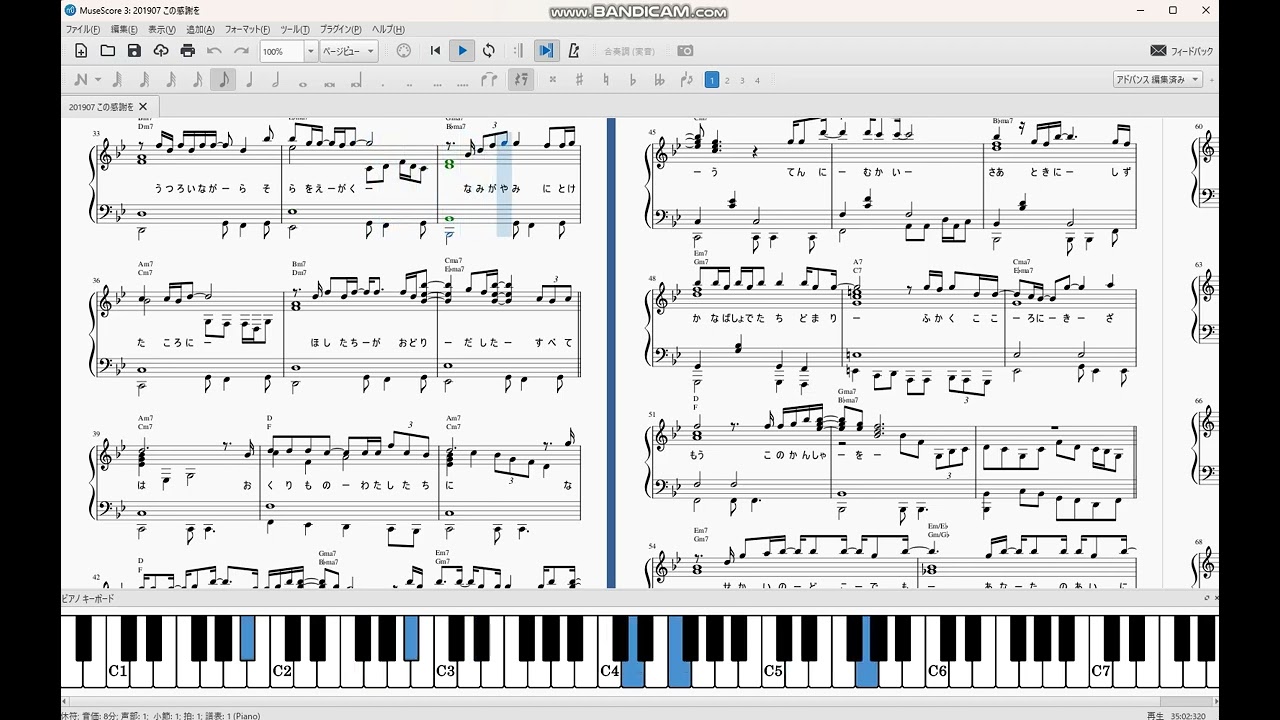Click the フィードバック feedback button
1280x720 pixels.
tap(1182, 51)
